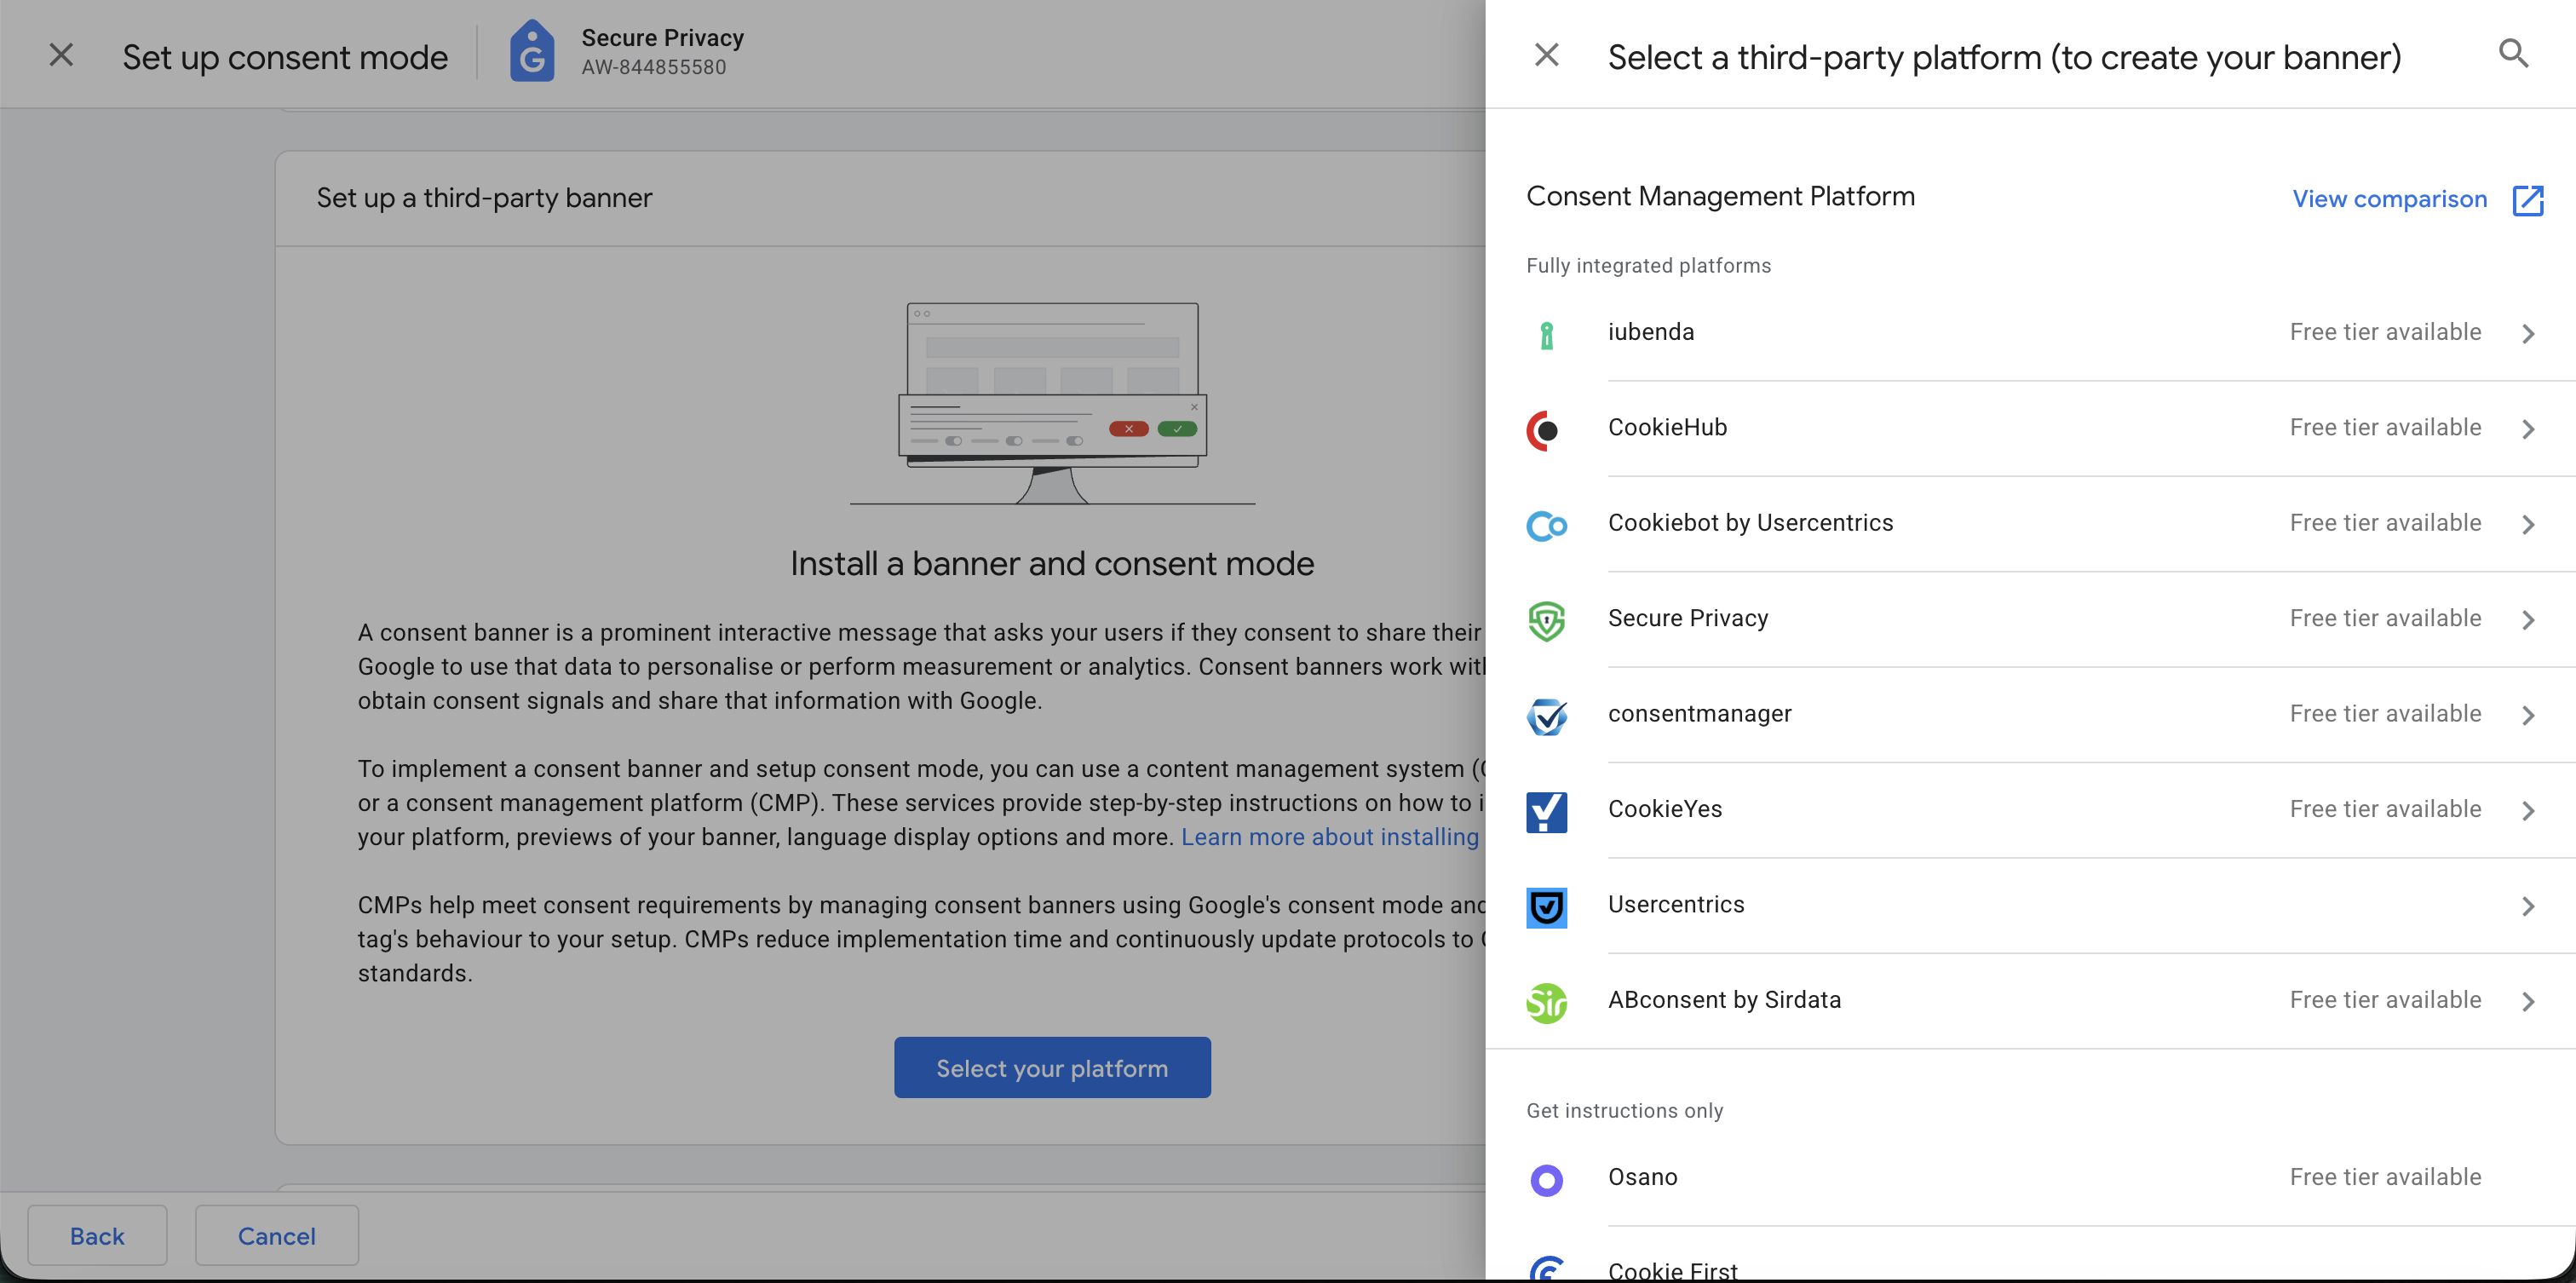Expand the ABconsent by Sirdata chevron
The height and width of the screenshot is (1283, 2576).
[2528, 1003]
